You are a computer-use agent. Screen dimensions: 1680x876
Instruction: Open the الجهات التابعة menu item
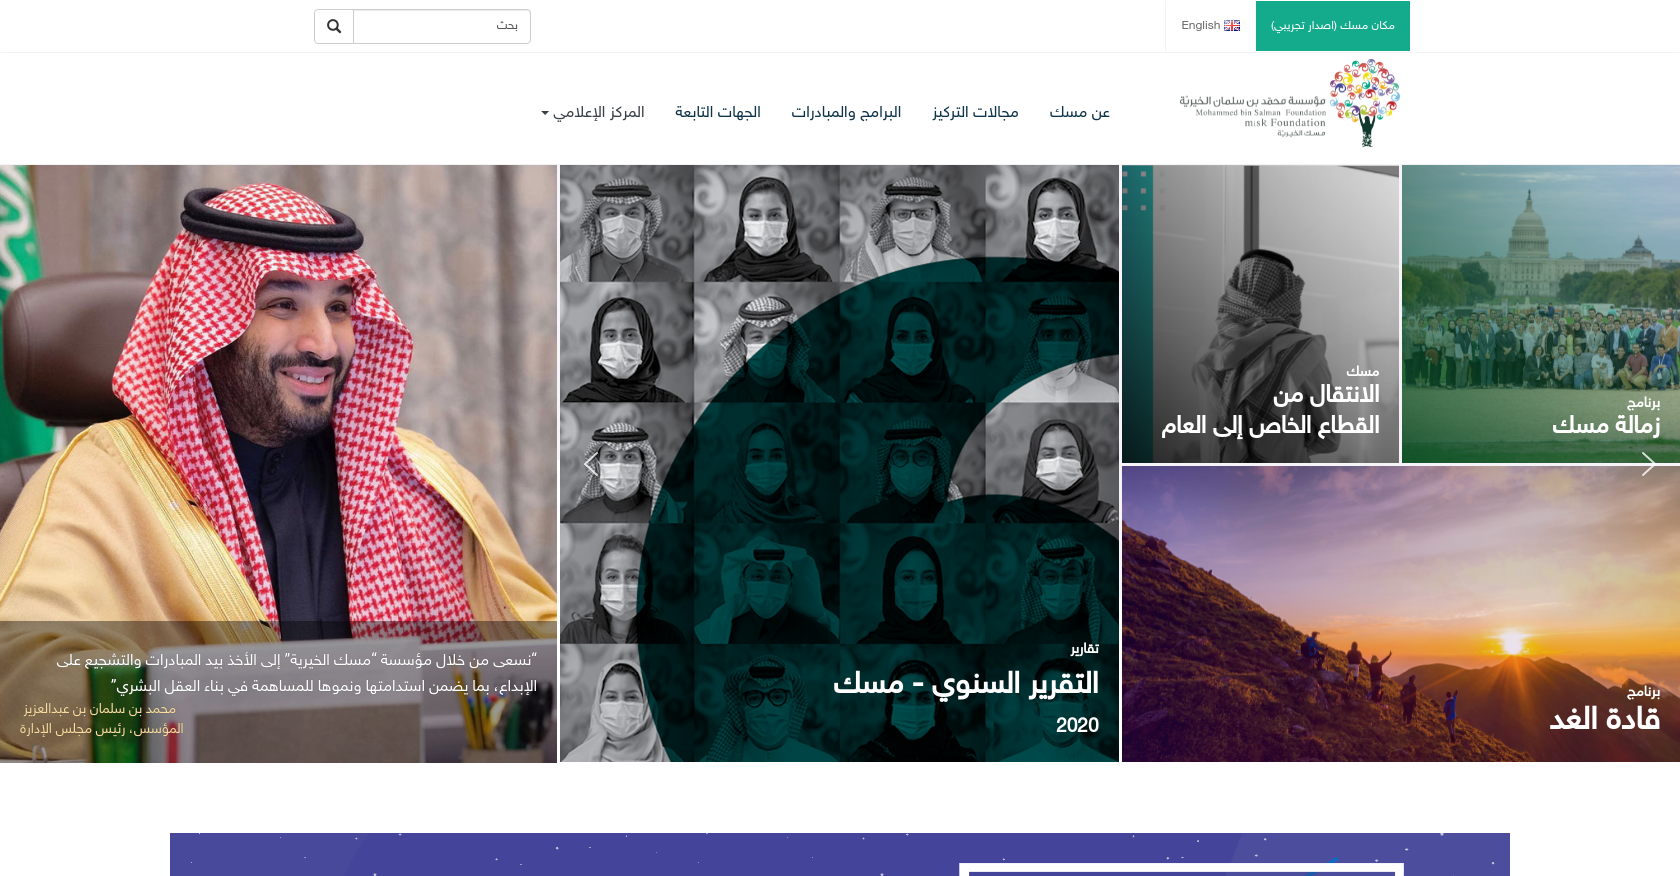tap(718, 112)
